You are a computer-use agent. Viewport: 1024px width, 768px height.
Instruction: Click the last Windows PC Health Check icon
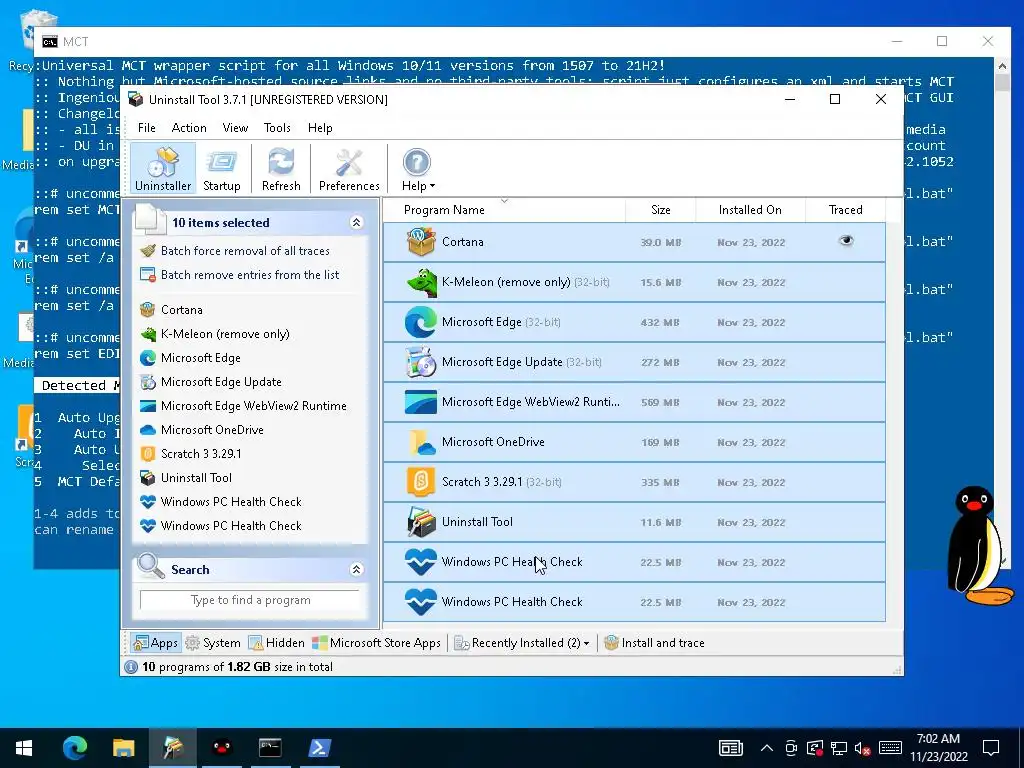pyautogui.click(x=421, y=602)
